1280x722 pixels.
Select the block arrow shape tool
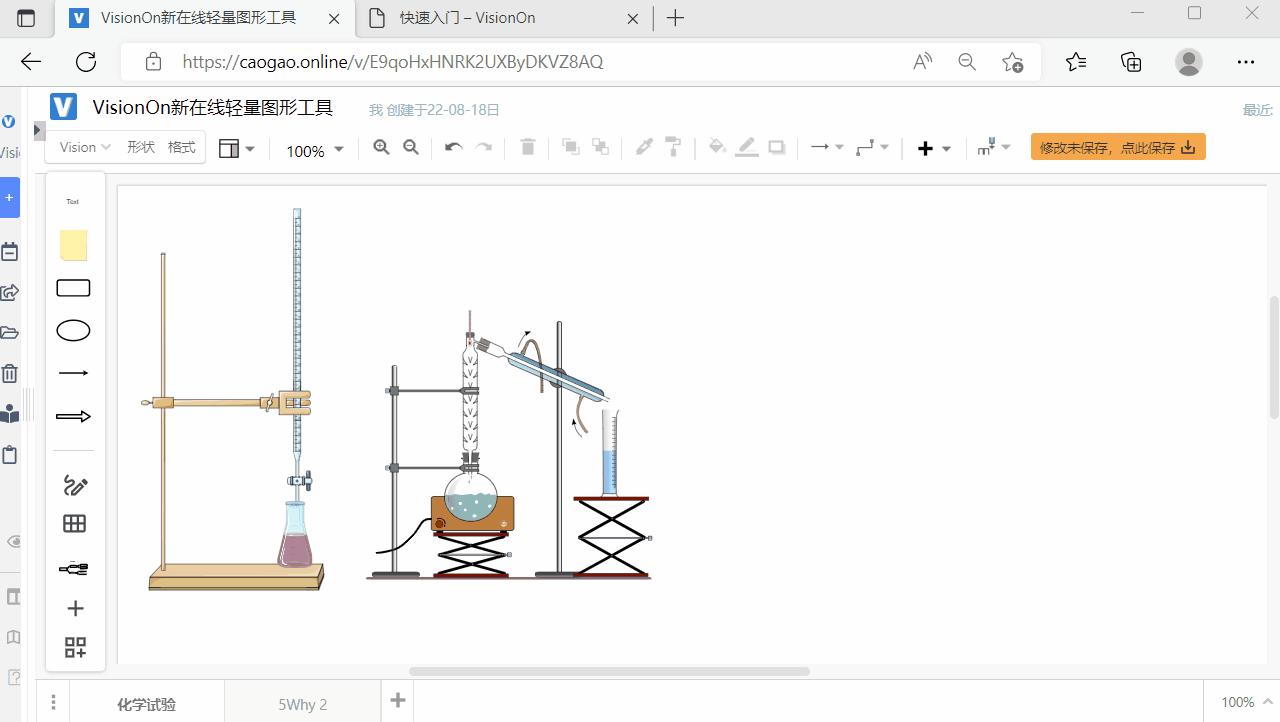[x=73, y=415]
